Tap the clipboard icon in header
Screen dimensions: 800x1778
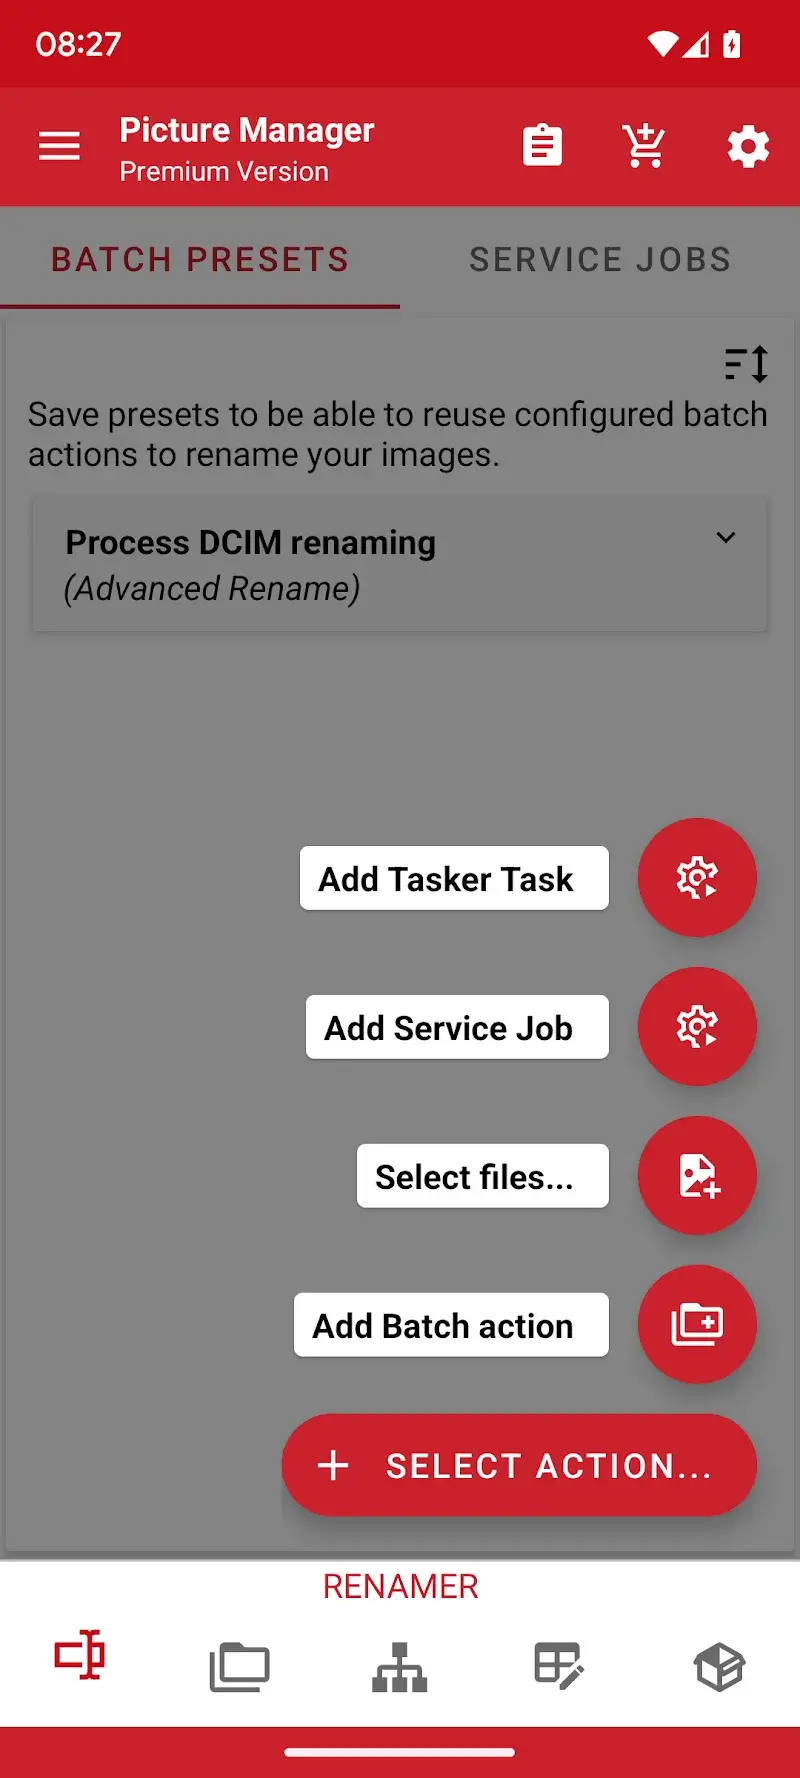point(542,146)
